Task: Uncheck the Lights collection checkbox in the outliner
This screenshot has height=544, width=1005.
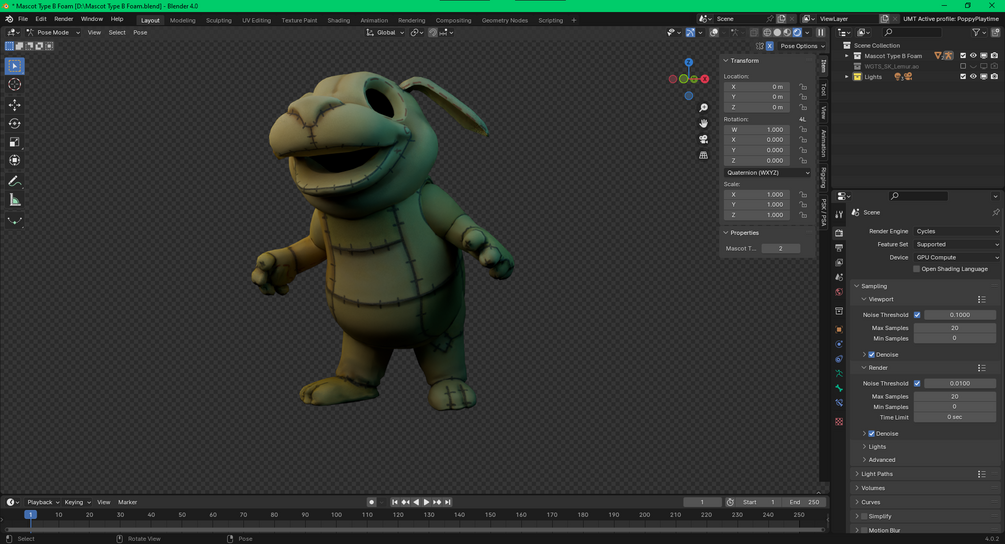Action: (x=963, y=77)
